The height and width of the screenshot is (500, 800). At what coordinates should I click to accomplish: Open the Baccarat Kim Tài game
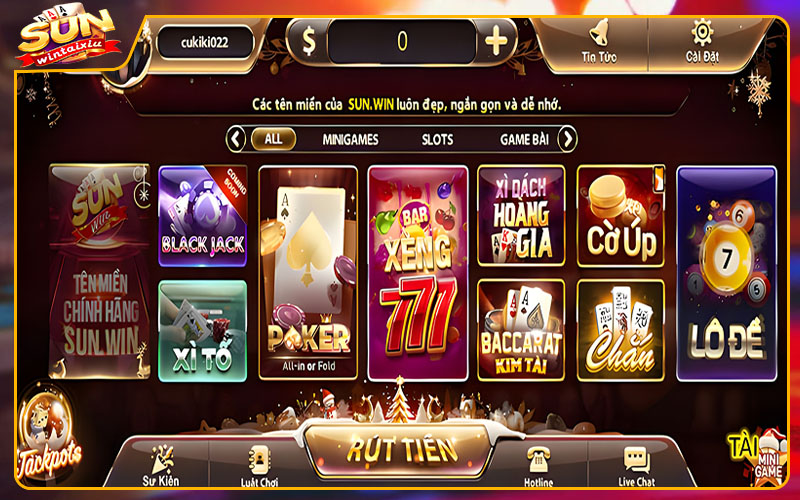coord(521,330)
